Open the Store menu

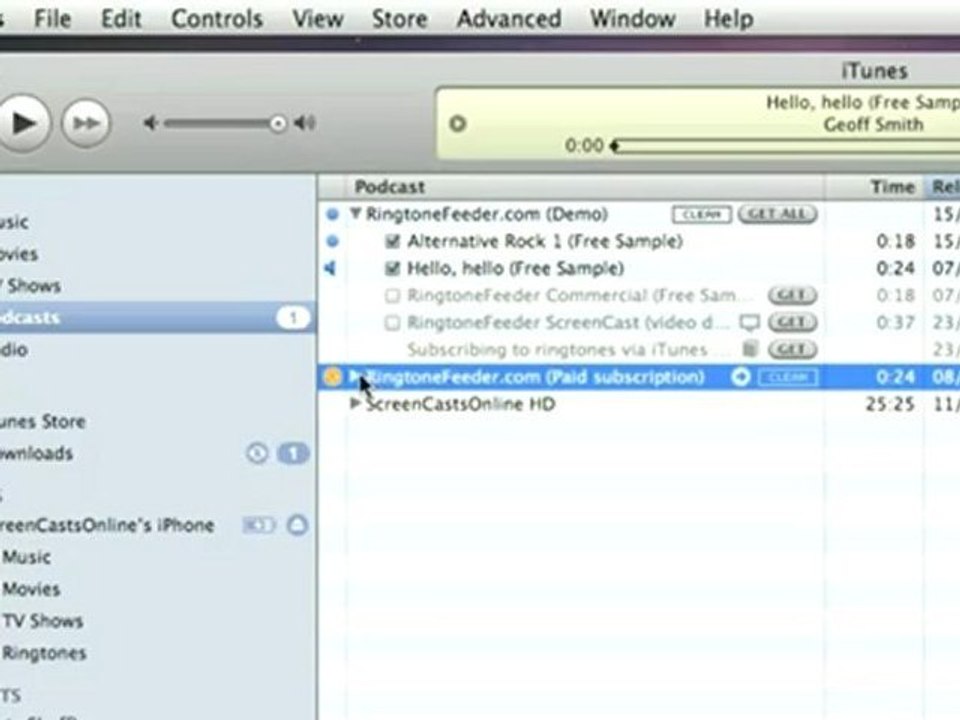[x=400, y=19]
